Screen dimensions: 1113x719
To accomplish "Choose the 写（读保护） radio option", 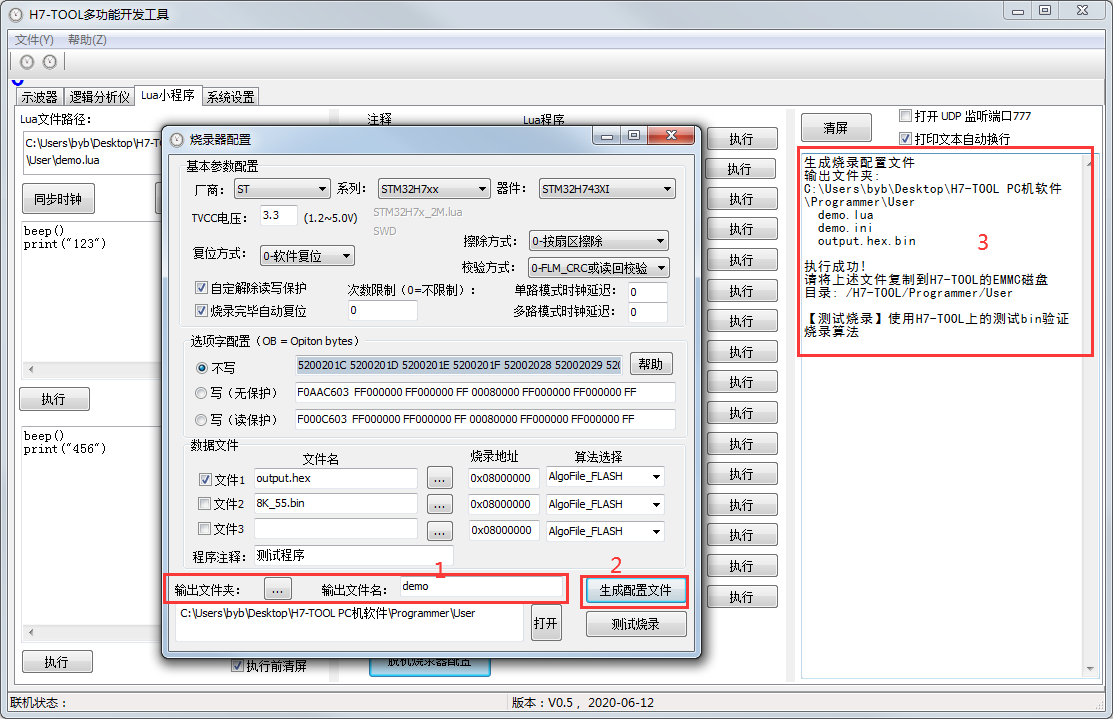I will 201,419.
